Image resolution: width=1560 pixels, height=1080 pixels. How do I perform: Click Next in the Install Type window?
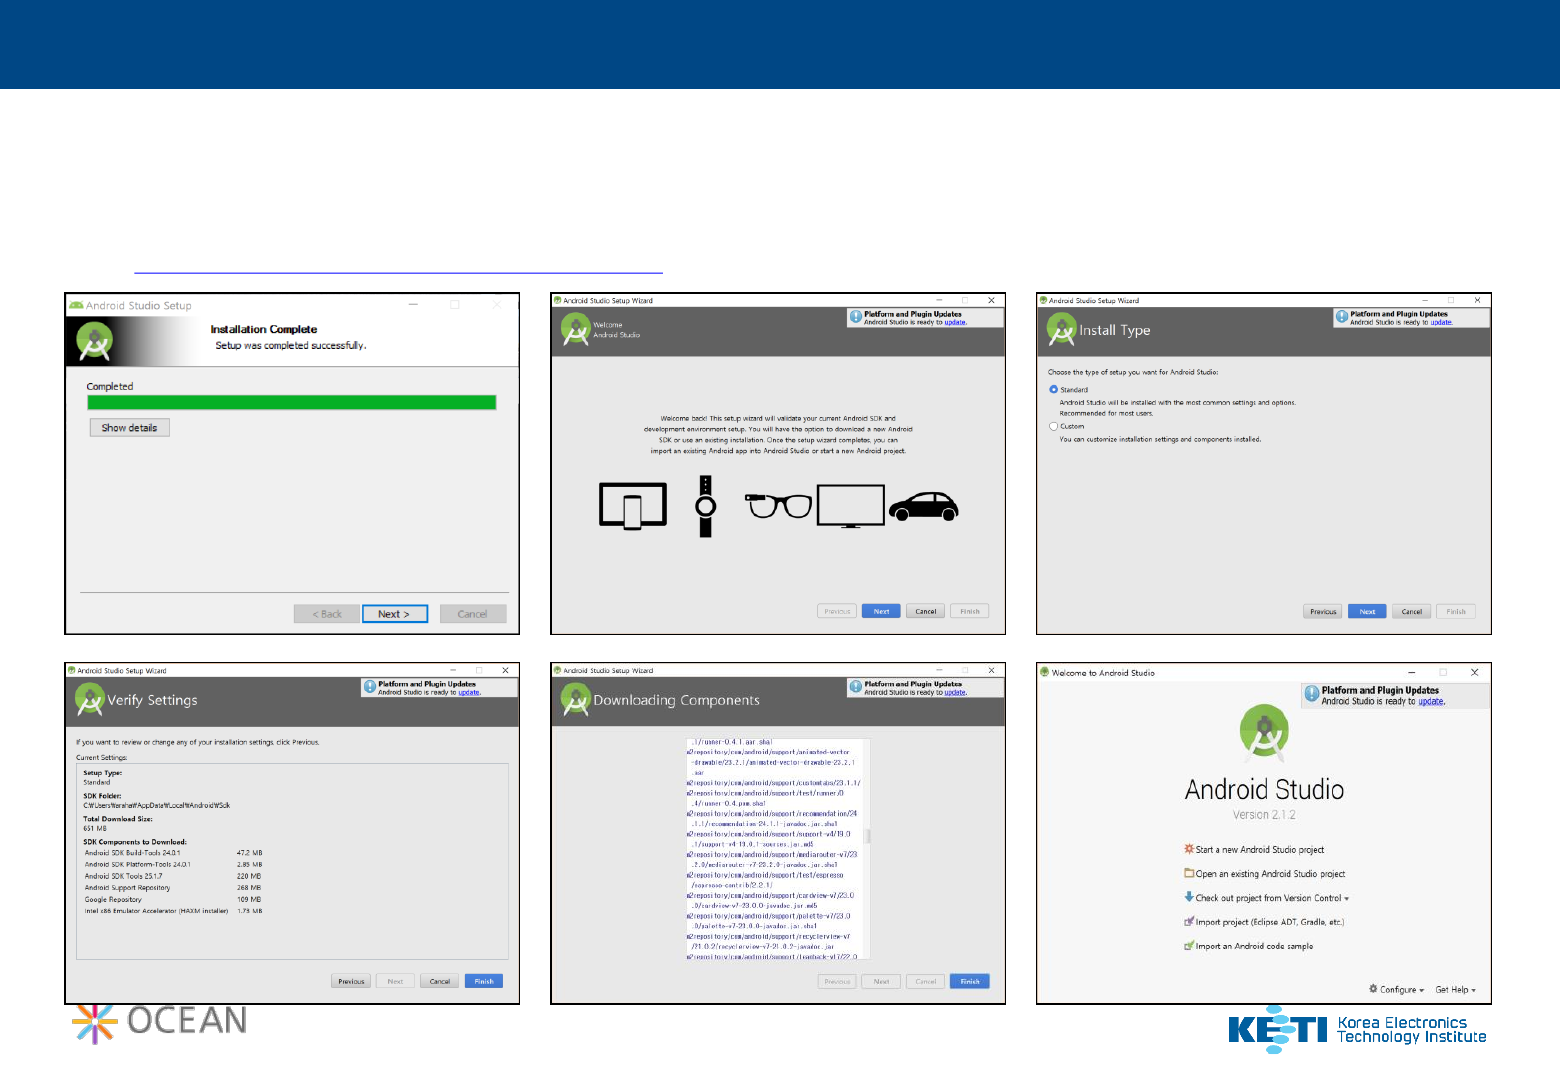[x=1367, y=611]
